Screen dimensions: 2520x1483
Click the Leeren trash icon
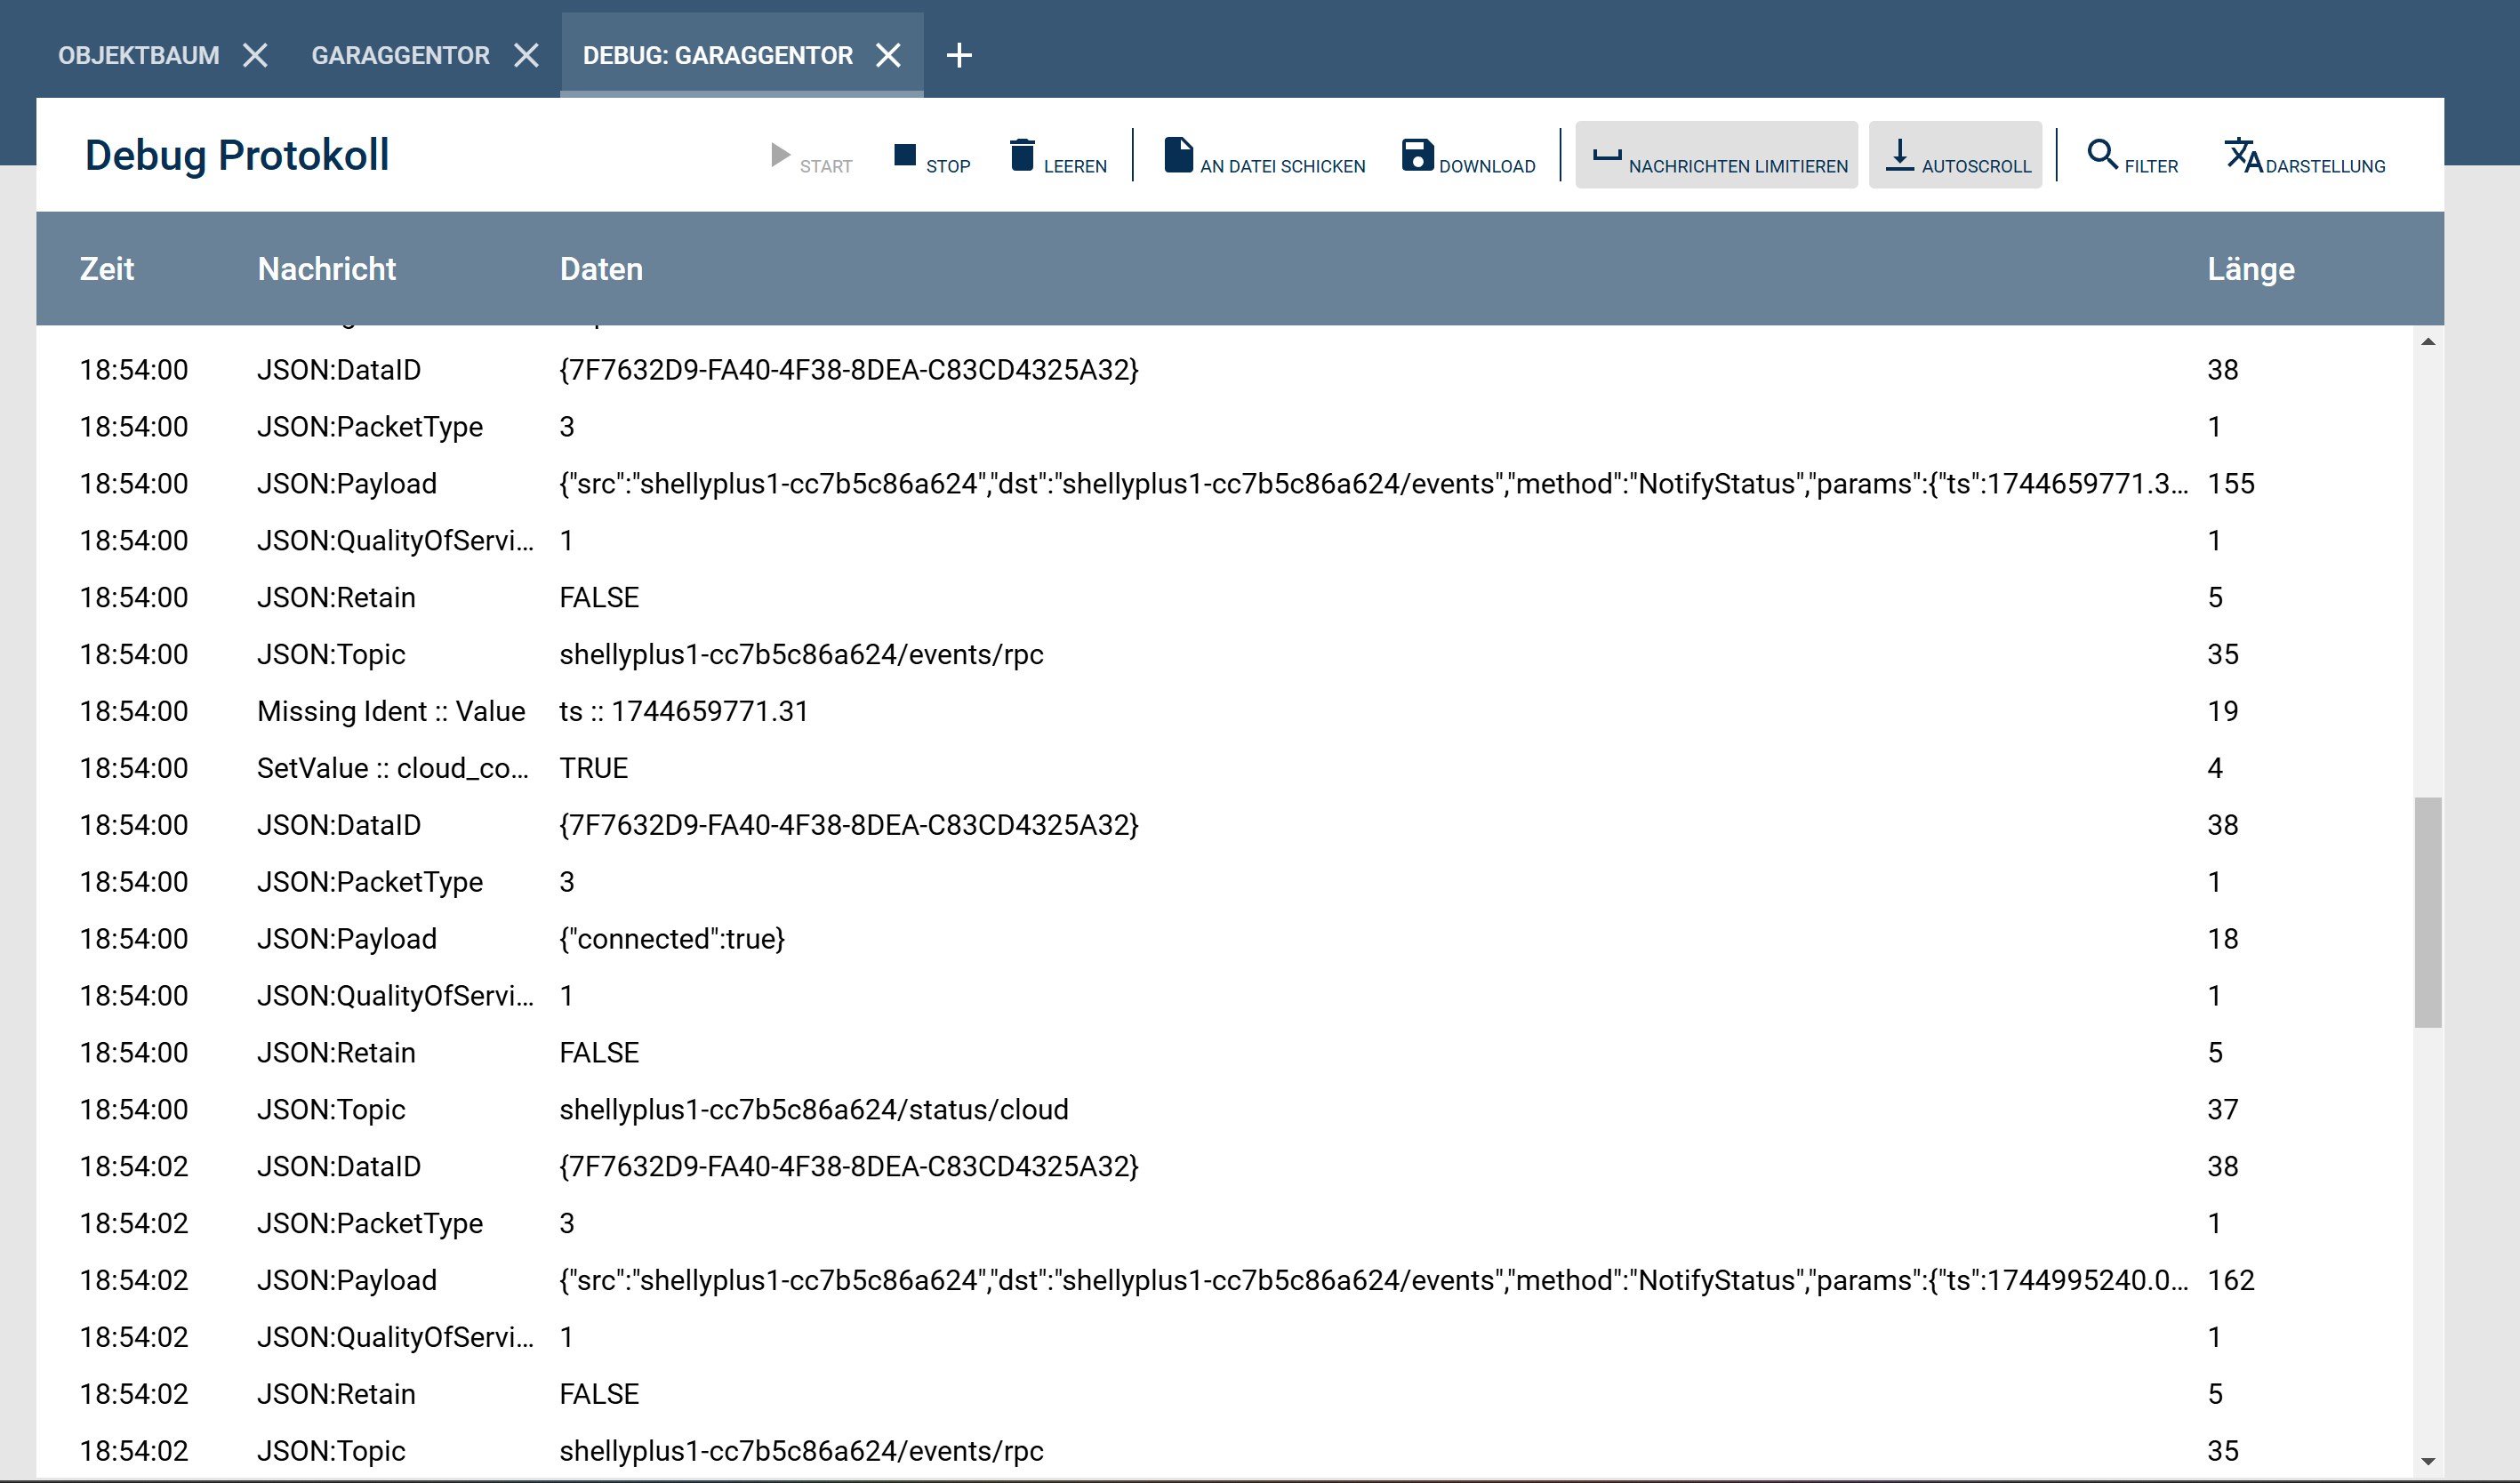(x=1022, y=156)
